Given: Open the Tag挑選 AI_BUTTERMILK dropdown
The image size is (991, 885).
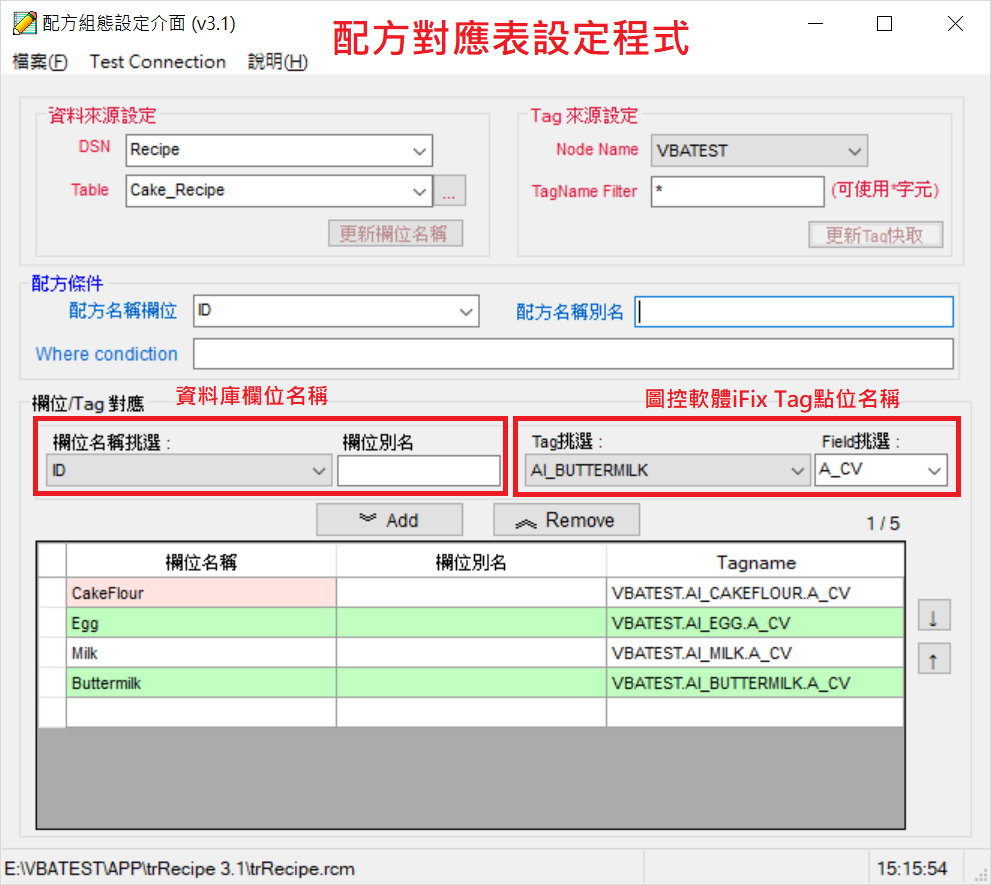Looking at the screenshot, I should 797,470.
